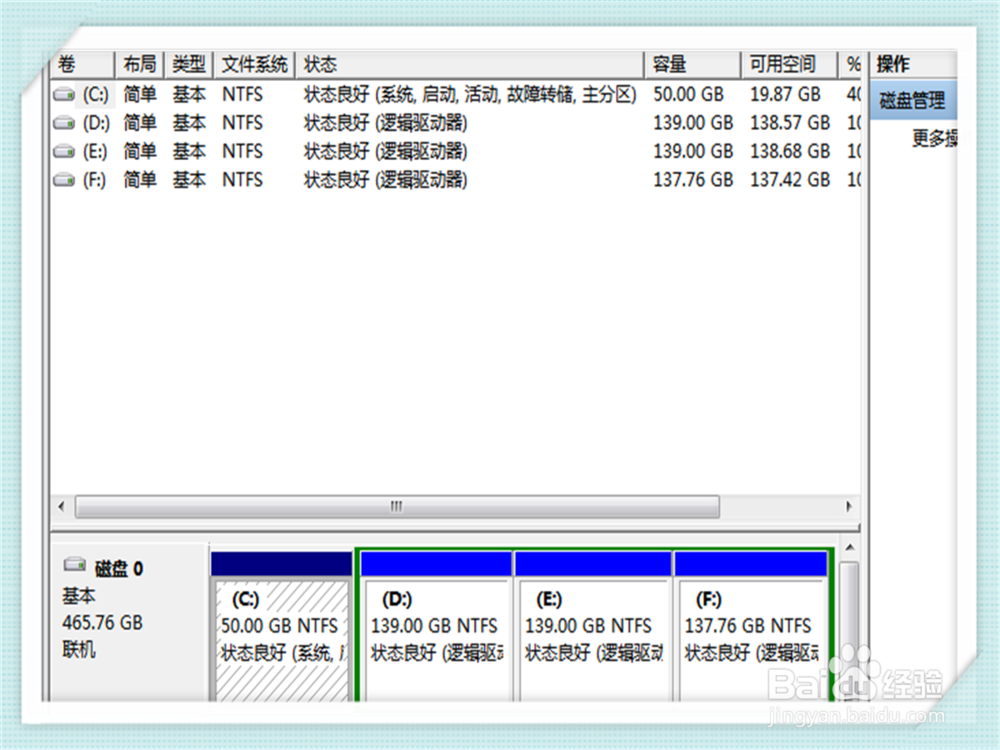Select the (E:) row in the volume list
The width and height of the screenshot is (1000, 750).
click(300, 151)
